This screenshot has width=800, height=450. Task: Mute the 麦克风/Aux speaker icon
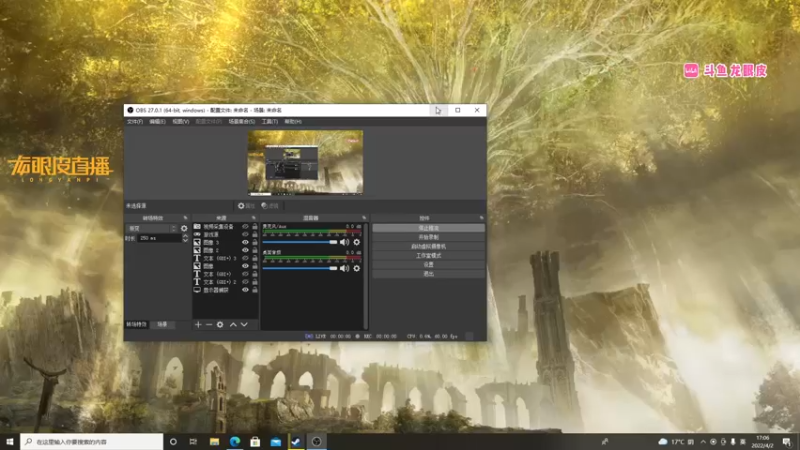pyautogui.click(x=344, y=242)
